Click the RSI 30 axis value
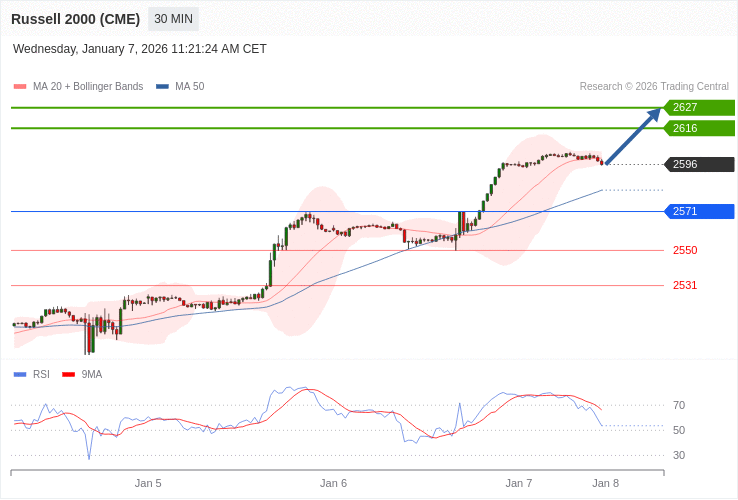 (679, 455)
